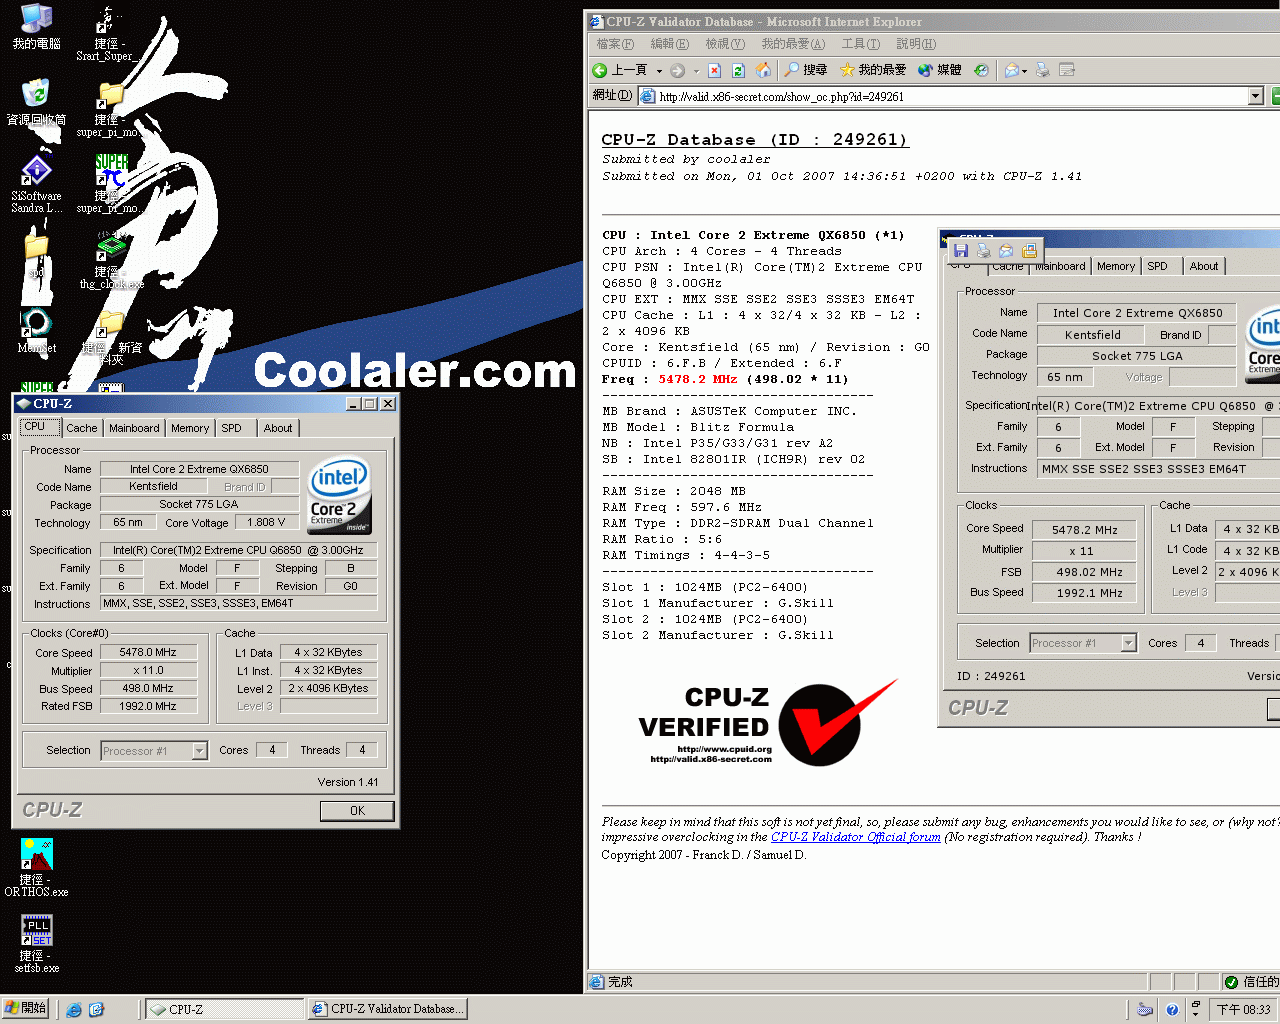The width and height of the screenshot is (1280, 1024).
Task: Click the Back (上一頁) button in Internet Explorer
Action: click(620, 70)
